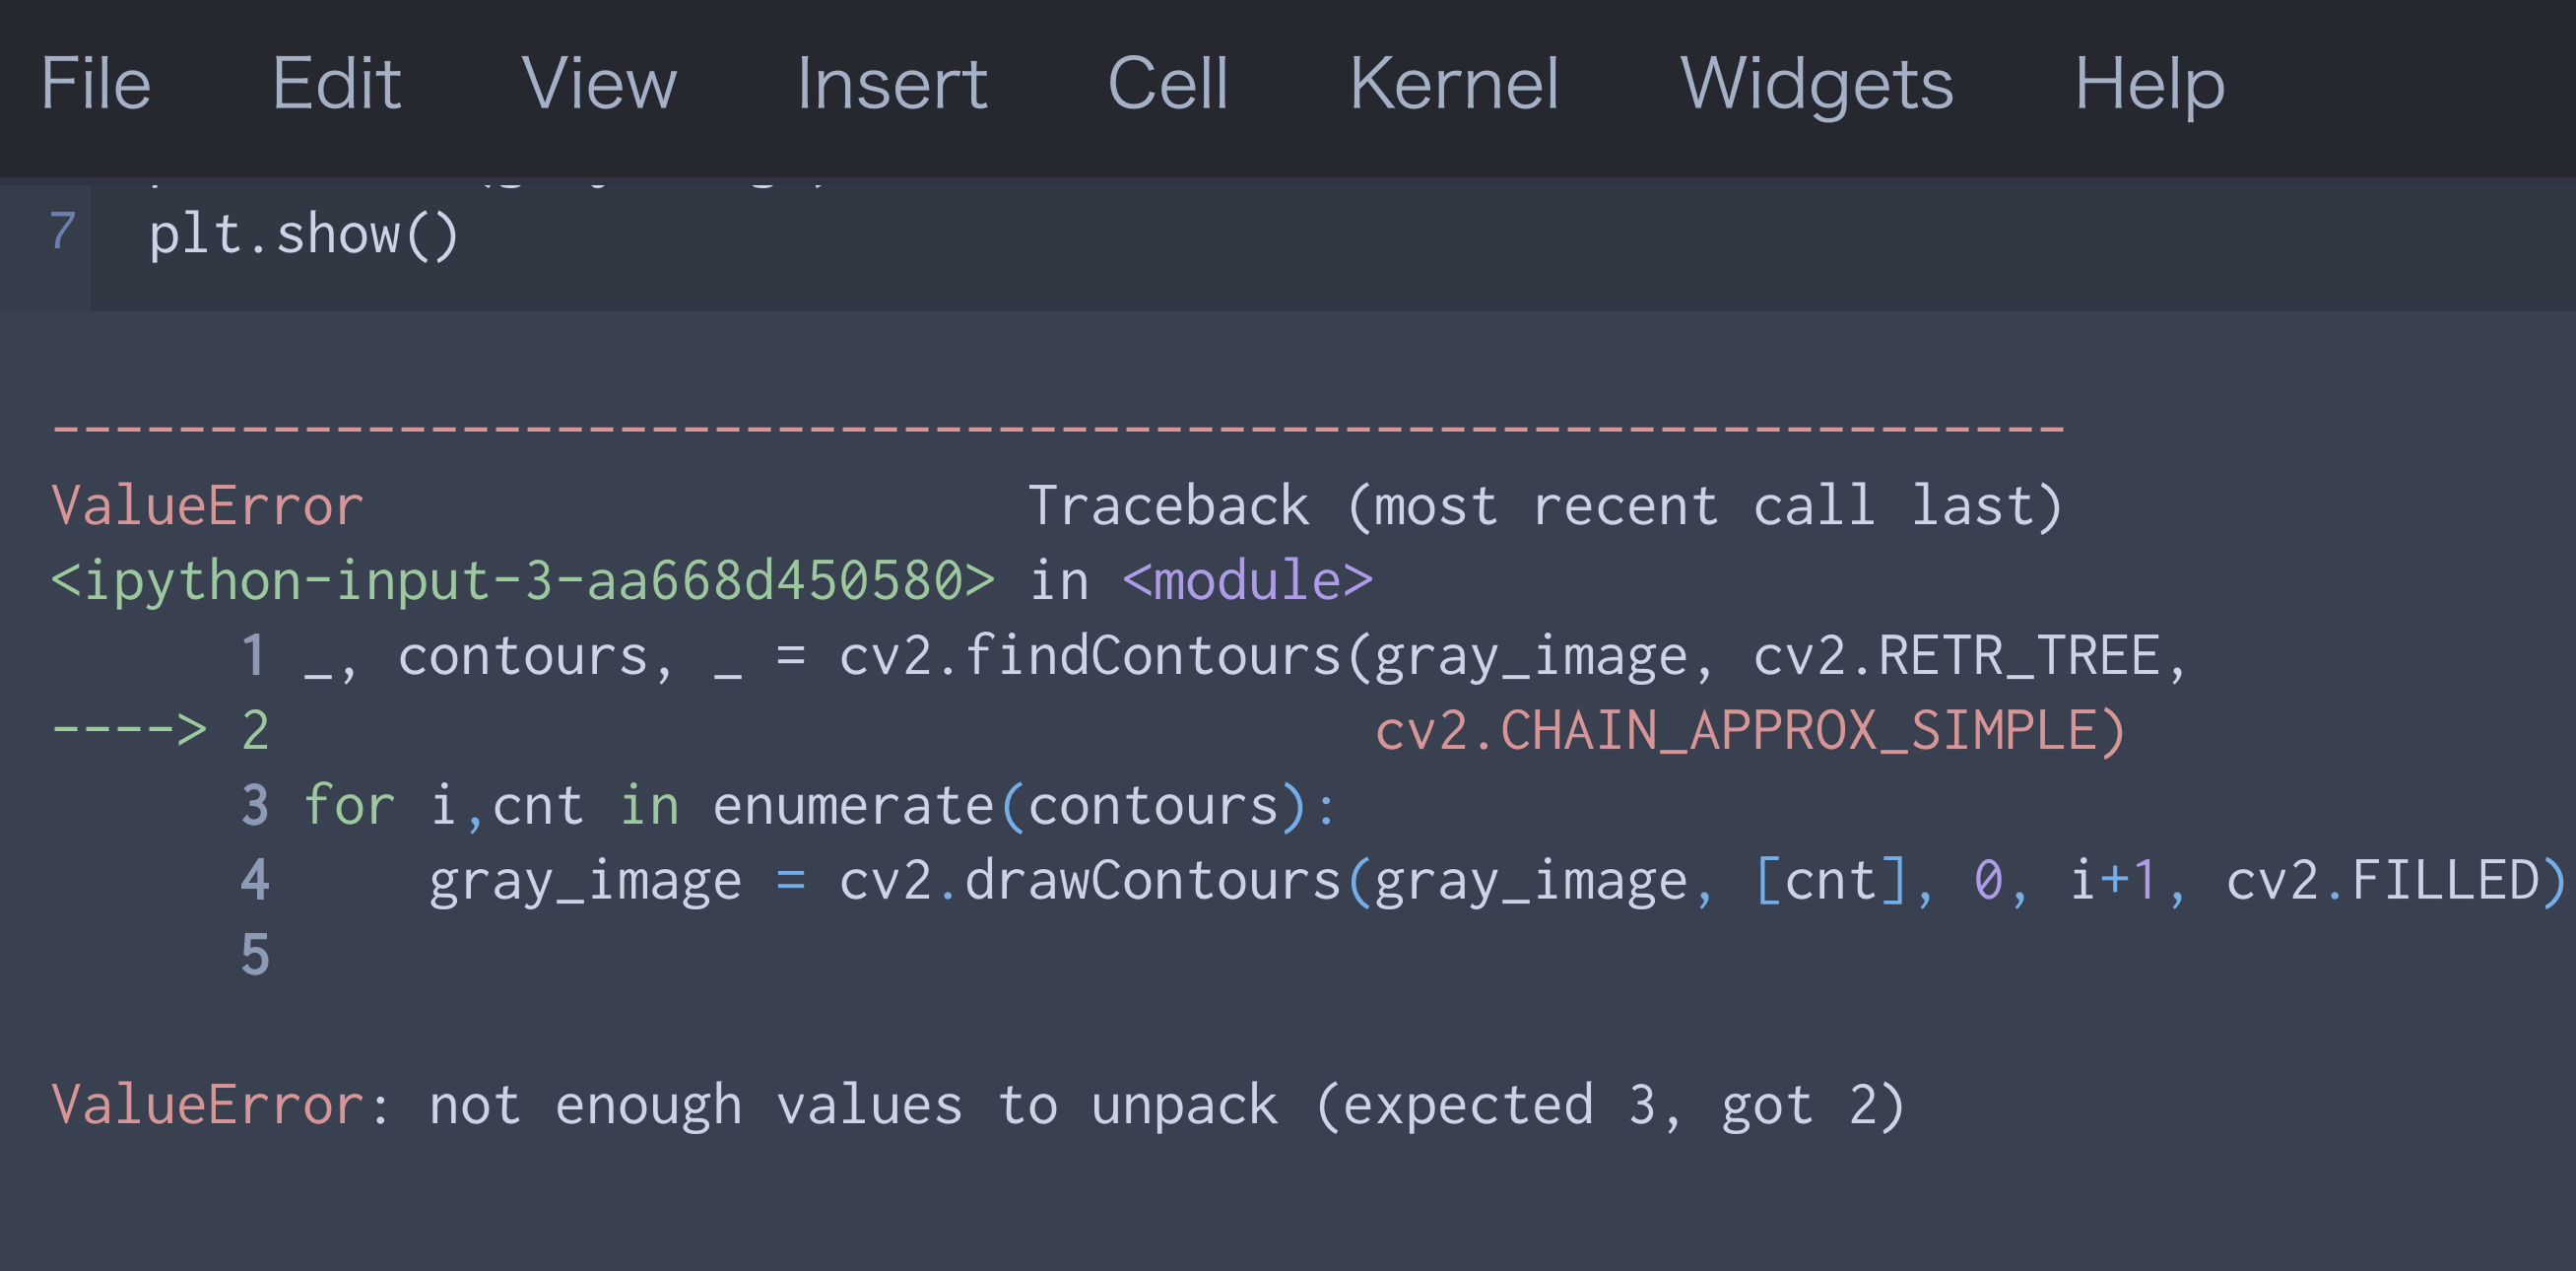Open the File menu

coord(96,84)
